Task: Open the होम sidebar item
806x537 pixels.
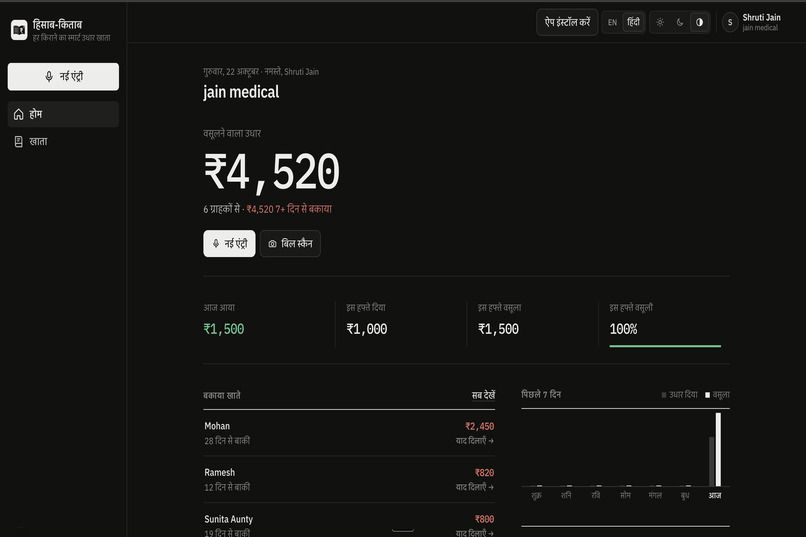Action: tap(63, 114)
